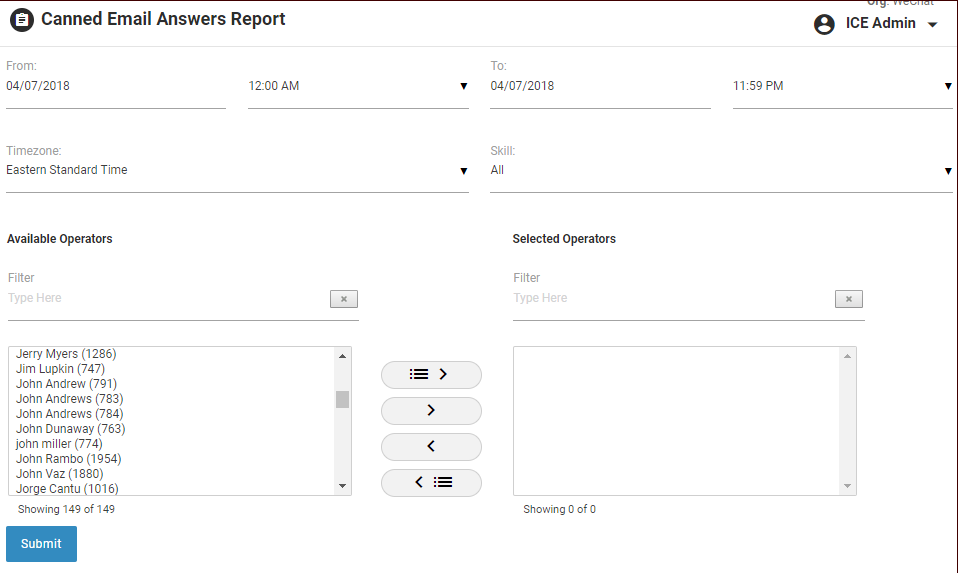Click the user avatar icon near ICE Admin
Screen dimensions: 958x573
(x=824, y=24)
